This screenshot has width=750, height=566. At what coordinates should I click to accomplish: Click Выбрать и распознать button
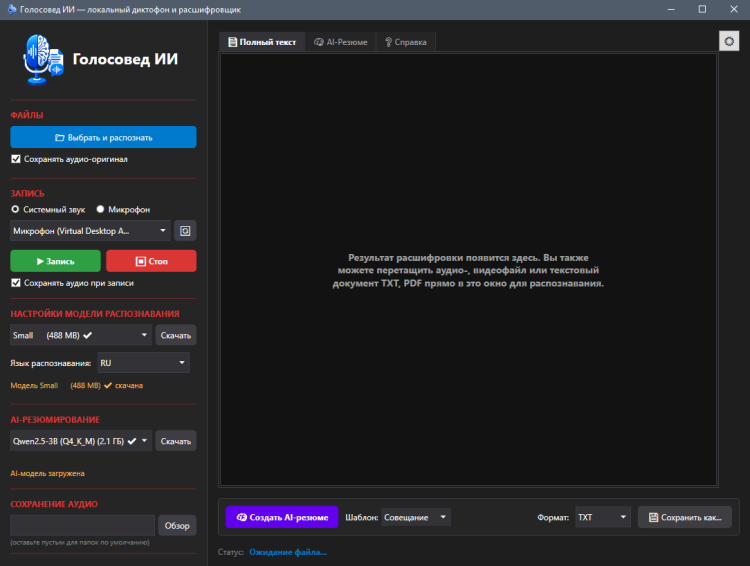coord(103,137)
